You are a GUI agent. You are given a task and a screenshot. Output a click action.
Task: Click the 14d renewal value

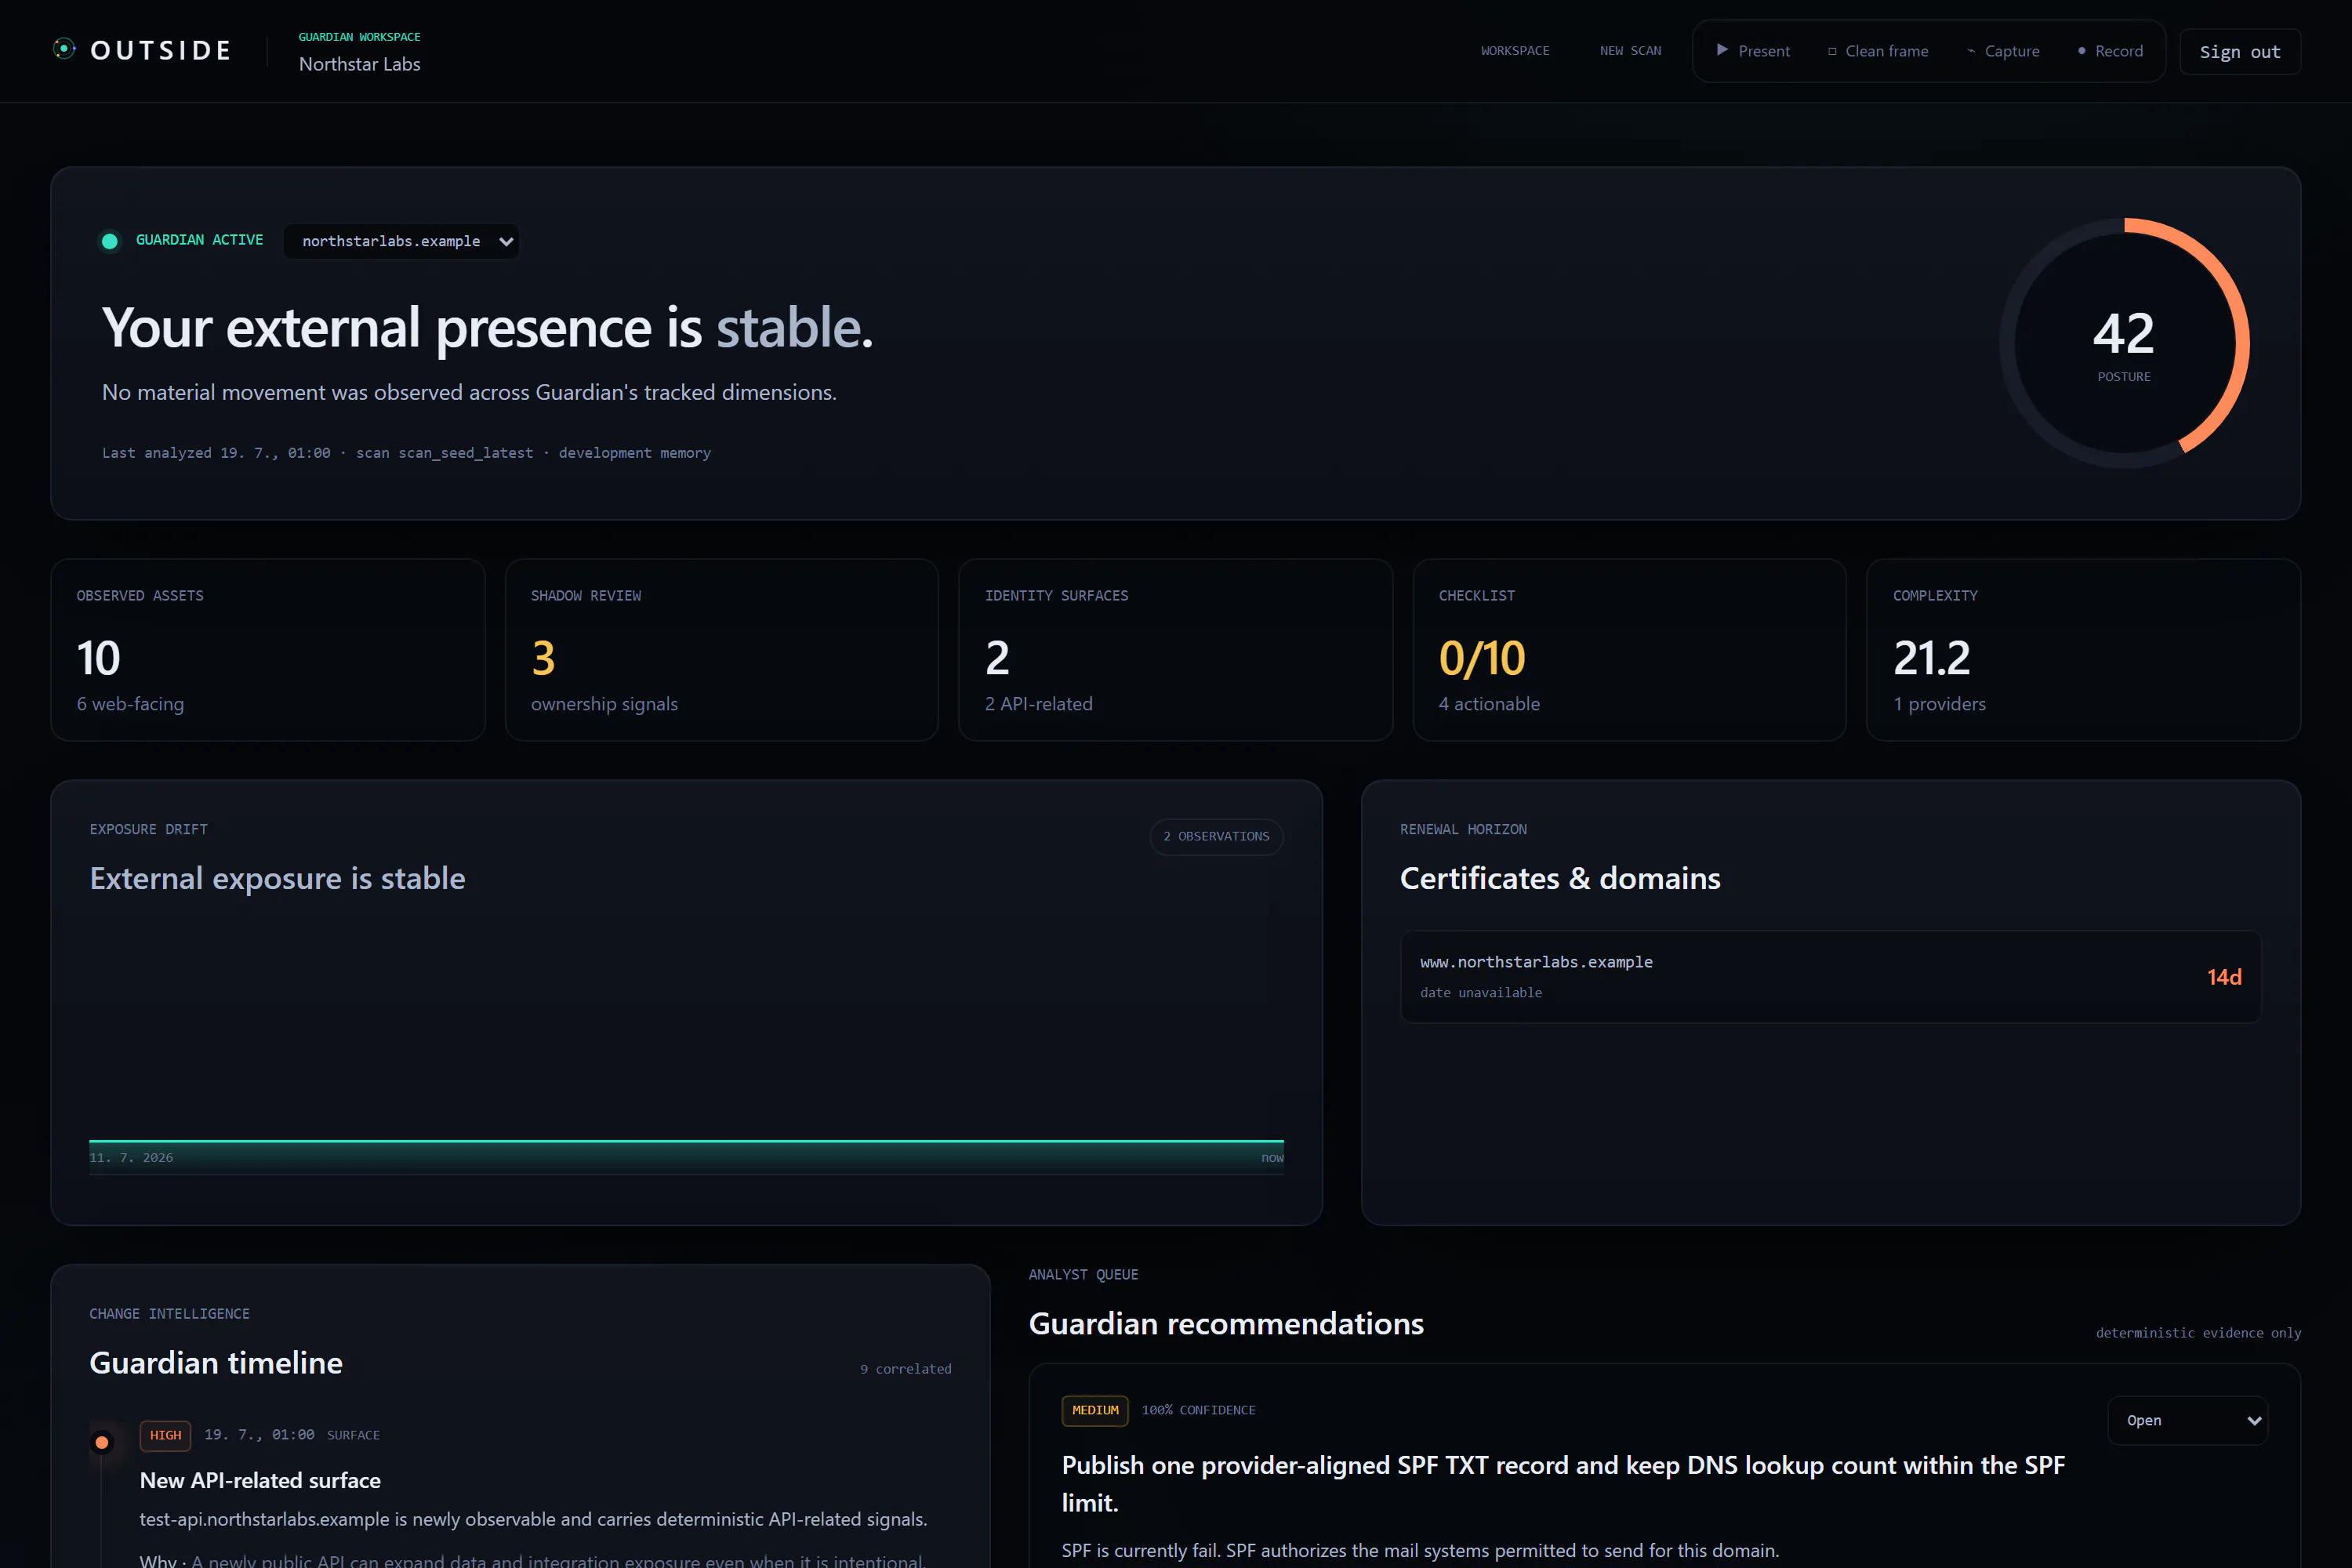tap(2224, 977)
